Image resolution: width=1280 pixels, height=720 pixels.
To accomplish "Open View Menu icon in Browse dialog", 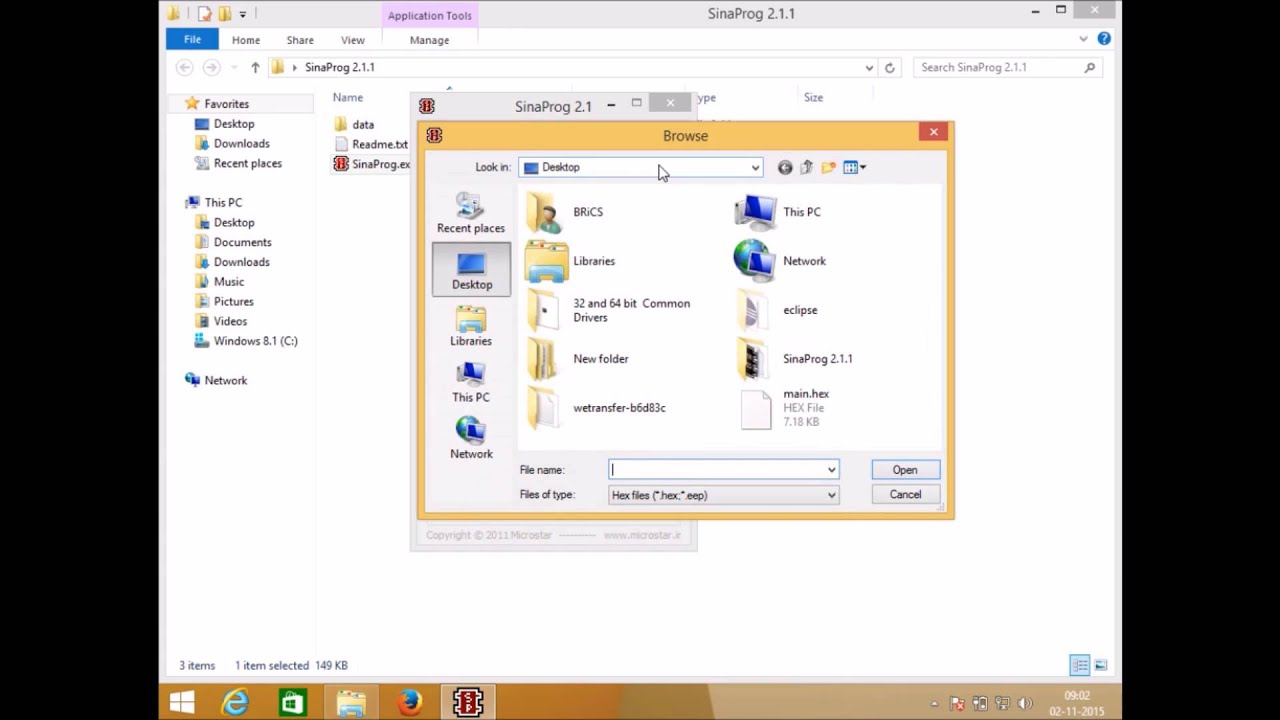I will point(854,168).
